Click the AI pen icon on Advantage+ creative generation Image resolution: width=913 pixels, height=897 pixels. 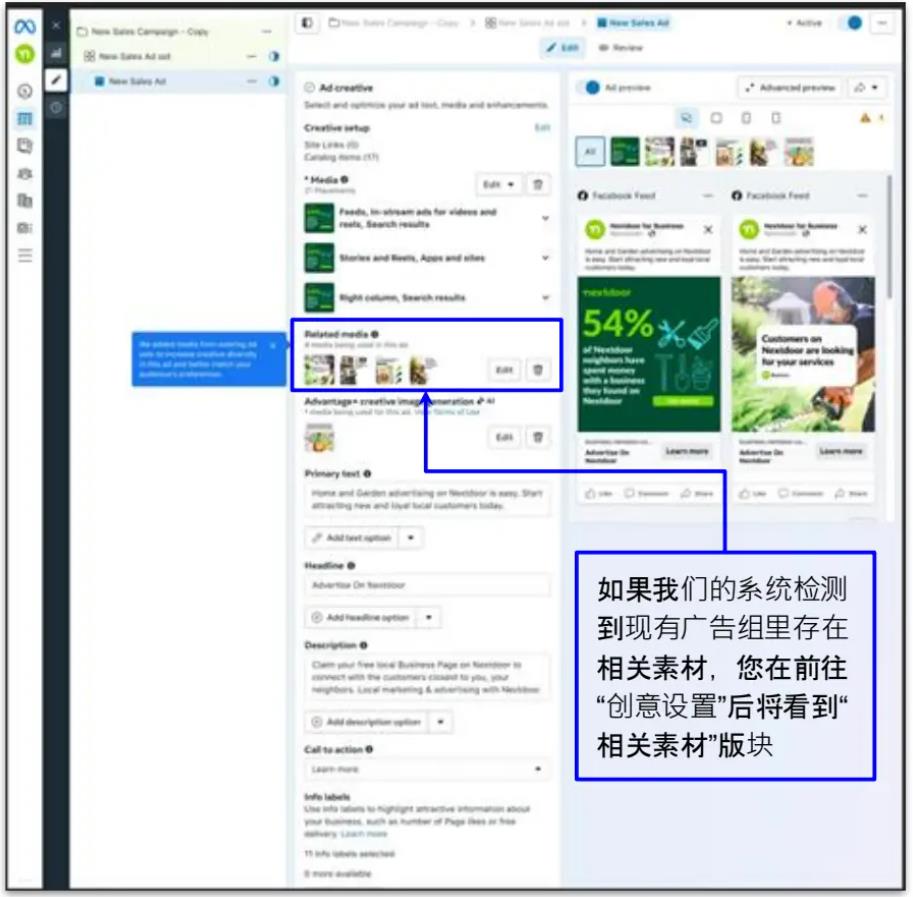(480, 399)
